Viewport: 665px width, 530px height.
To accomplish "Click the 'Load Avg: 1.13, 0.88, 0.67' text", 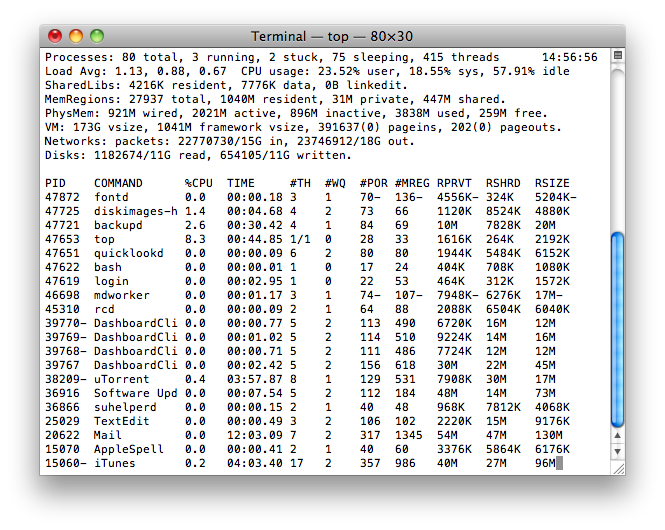I will (x=136, y=71).
